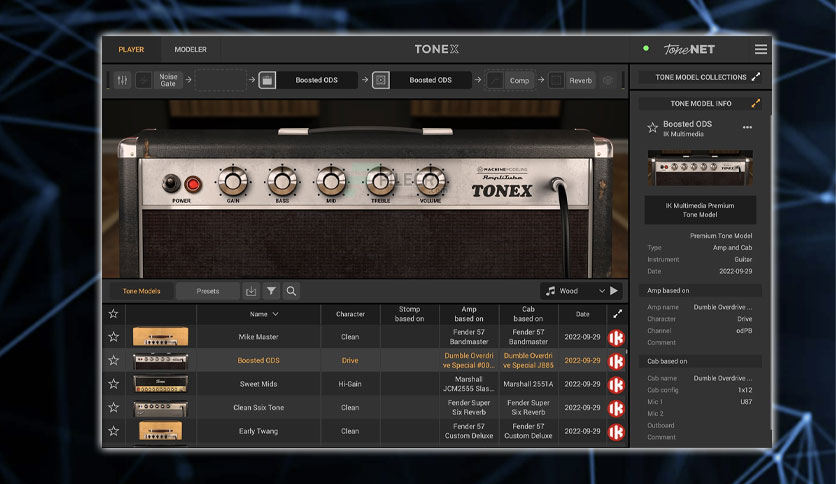Click the red power indicator light
This screenshot has height=484, width=836.
[x=192, y=184]
